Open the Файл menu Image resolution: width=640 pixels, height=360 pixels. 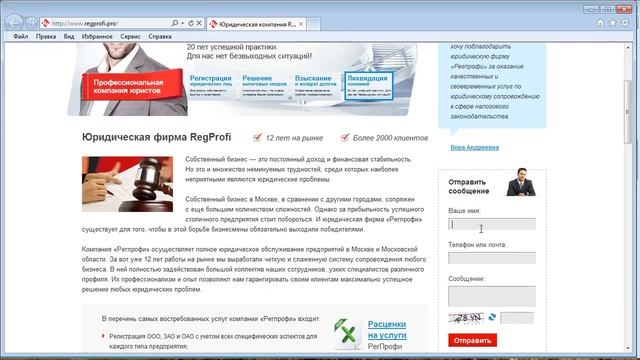[20, 36]
